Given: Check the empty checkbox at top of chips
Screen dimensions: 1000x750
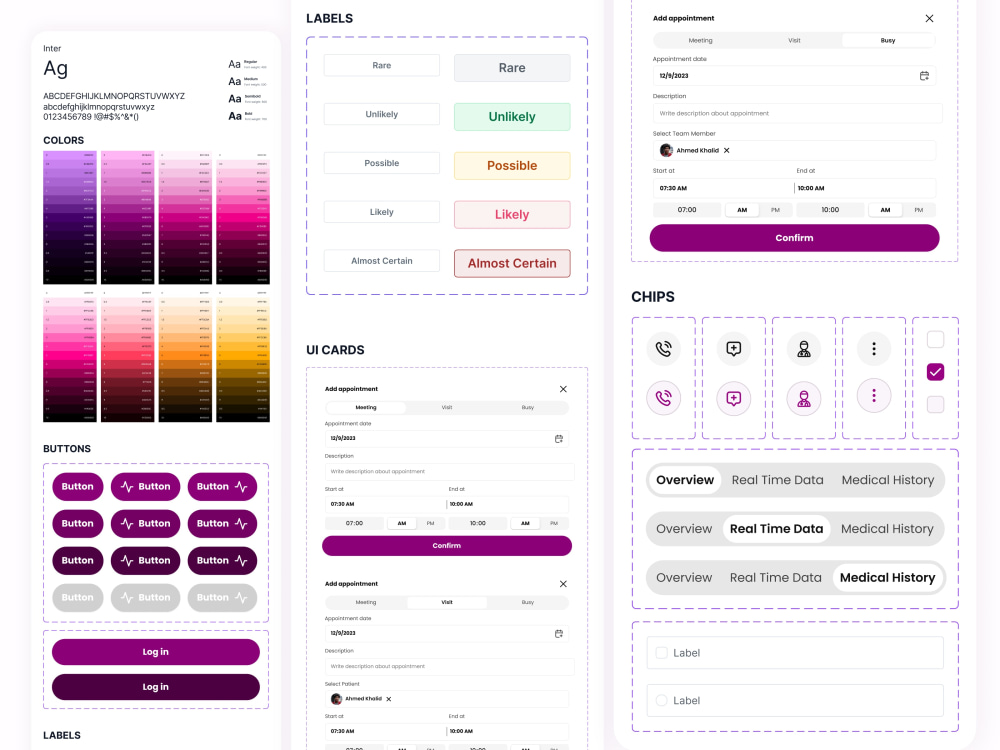Looking at the screenshot, I should point(935,339).
